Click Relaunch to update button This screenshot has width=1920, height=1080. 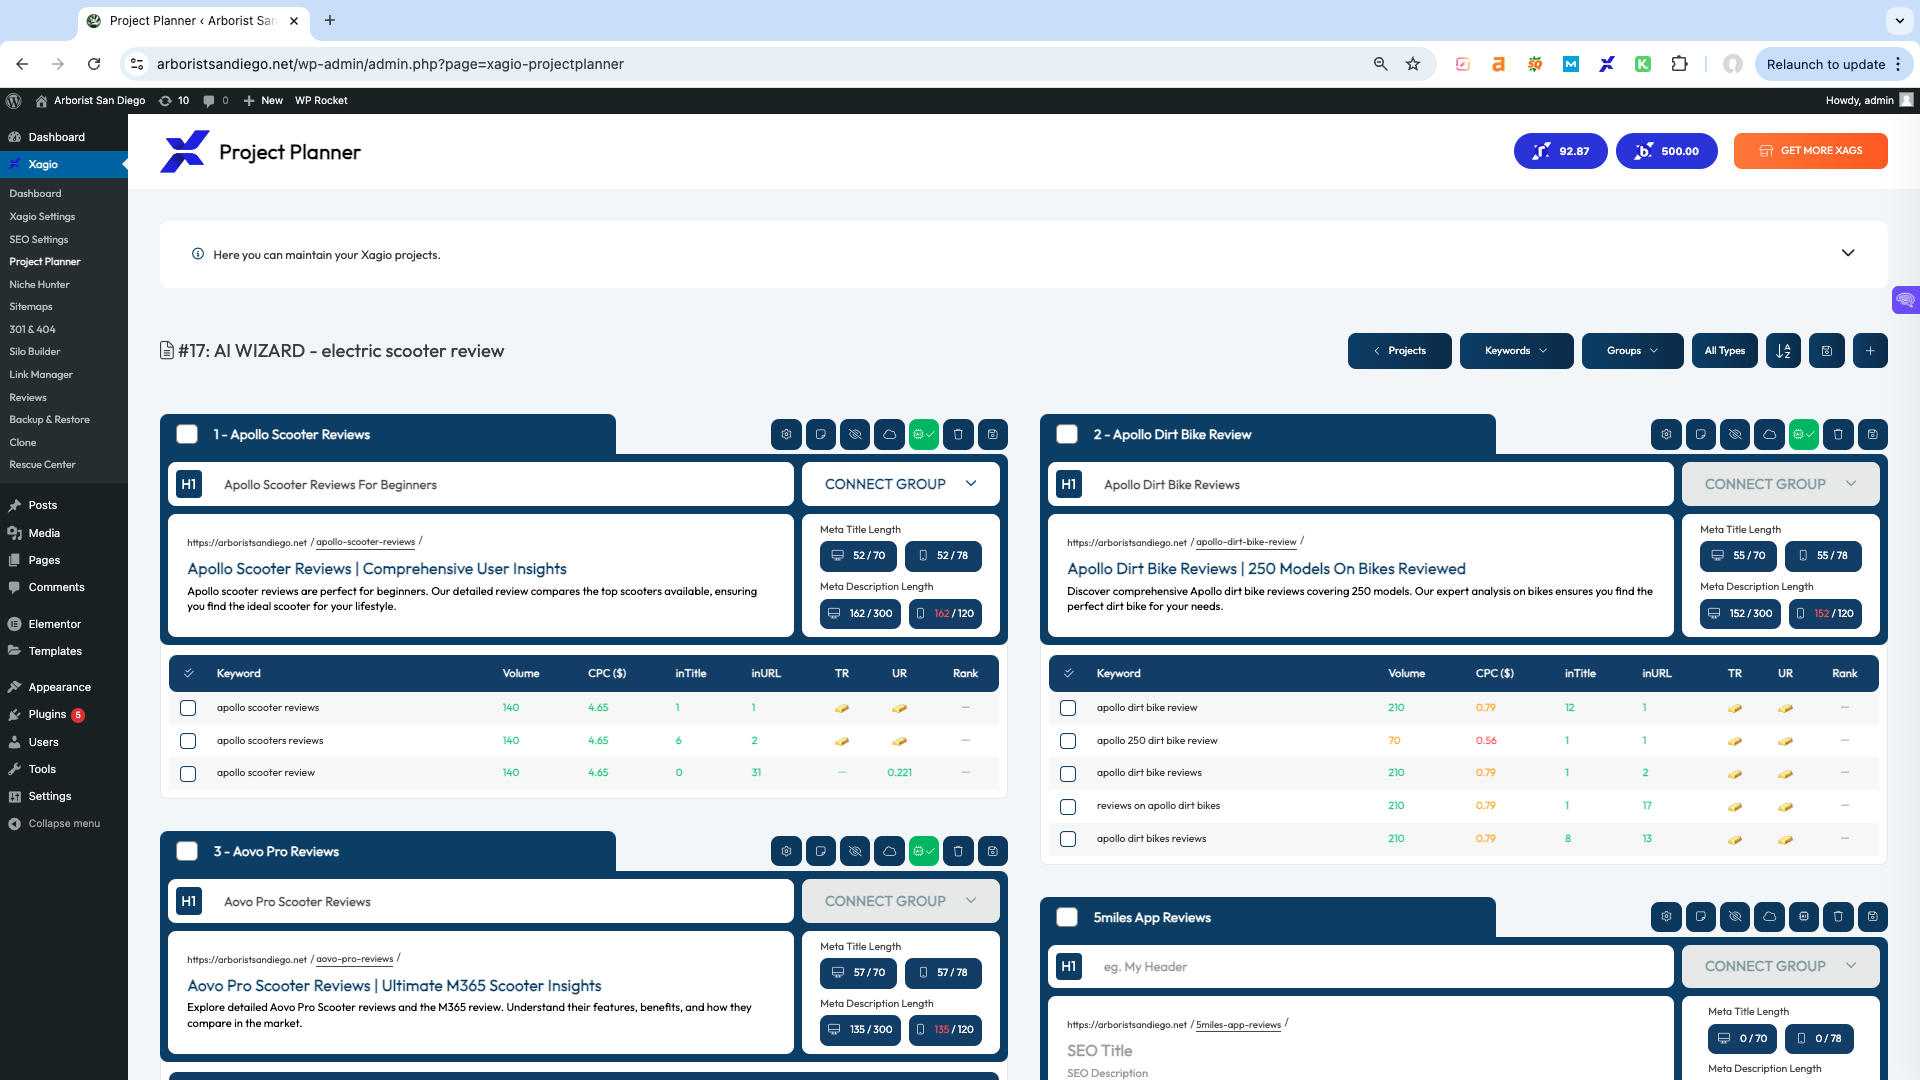[1834, 64]
